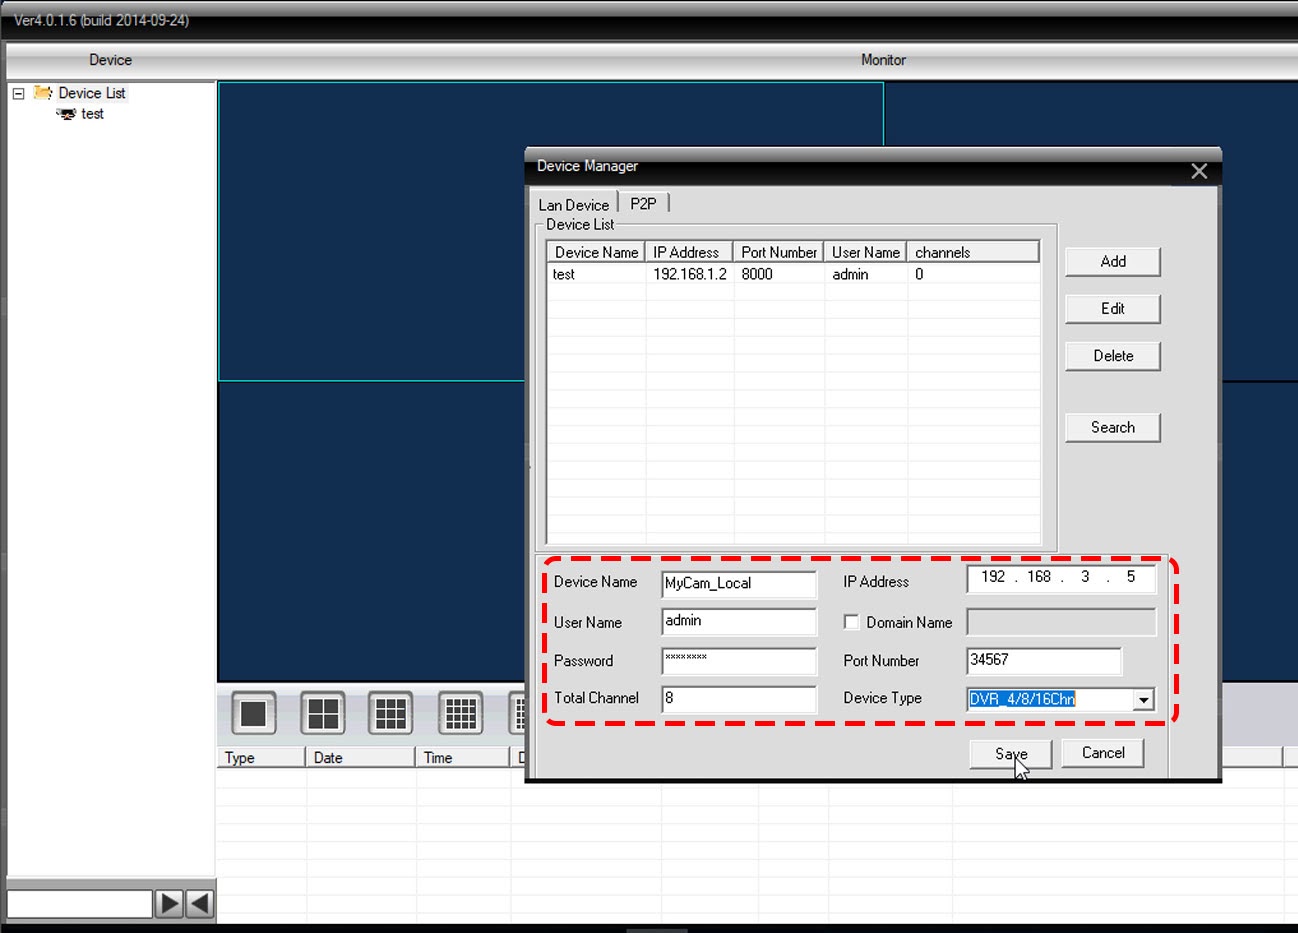Save the MyCam_Local device settings
This screenshot has height=933, width=1298.
[x=1009, y=753]
